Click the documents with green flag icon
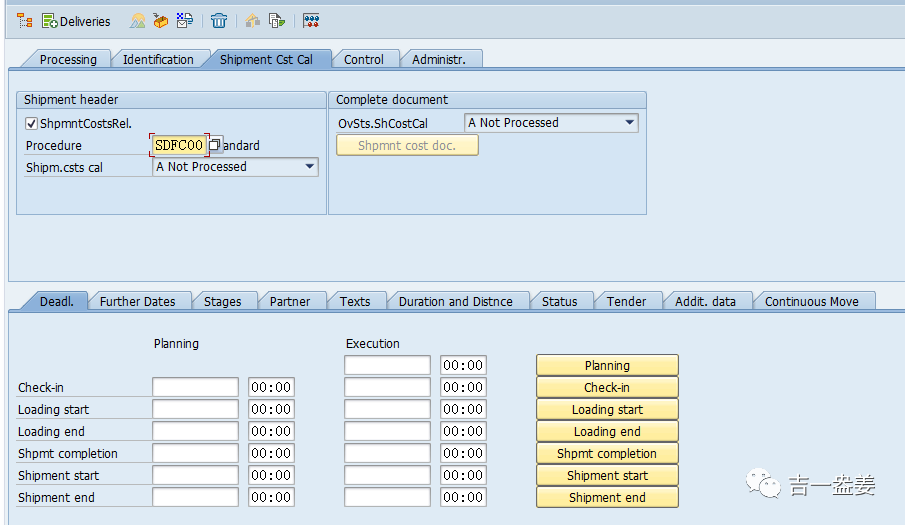 coord(277,21)
